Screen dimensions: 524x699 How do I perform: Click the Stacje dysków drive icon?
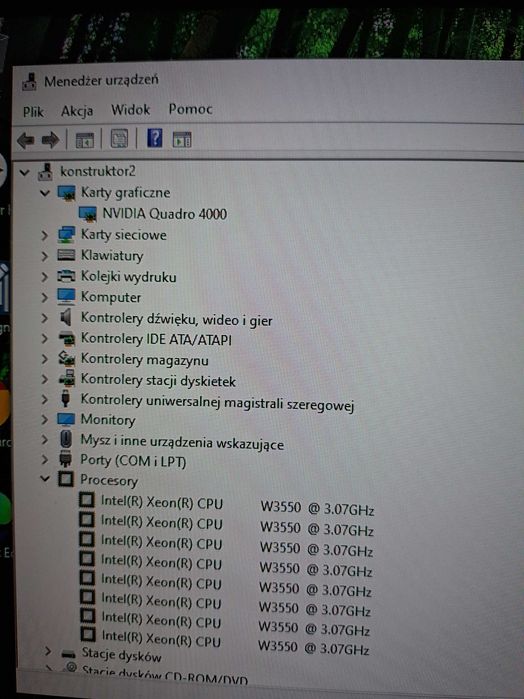69,654
